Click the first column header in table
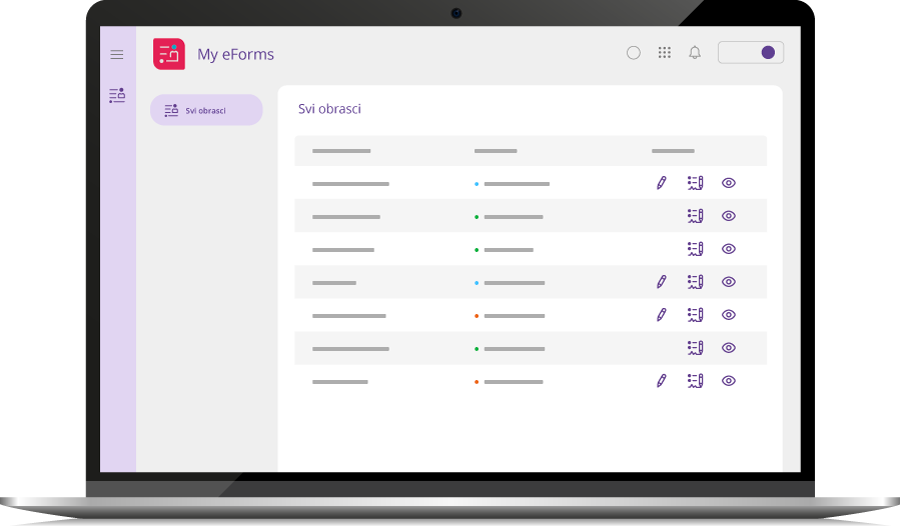 [341, 151]
